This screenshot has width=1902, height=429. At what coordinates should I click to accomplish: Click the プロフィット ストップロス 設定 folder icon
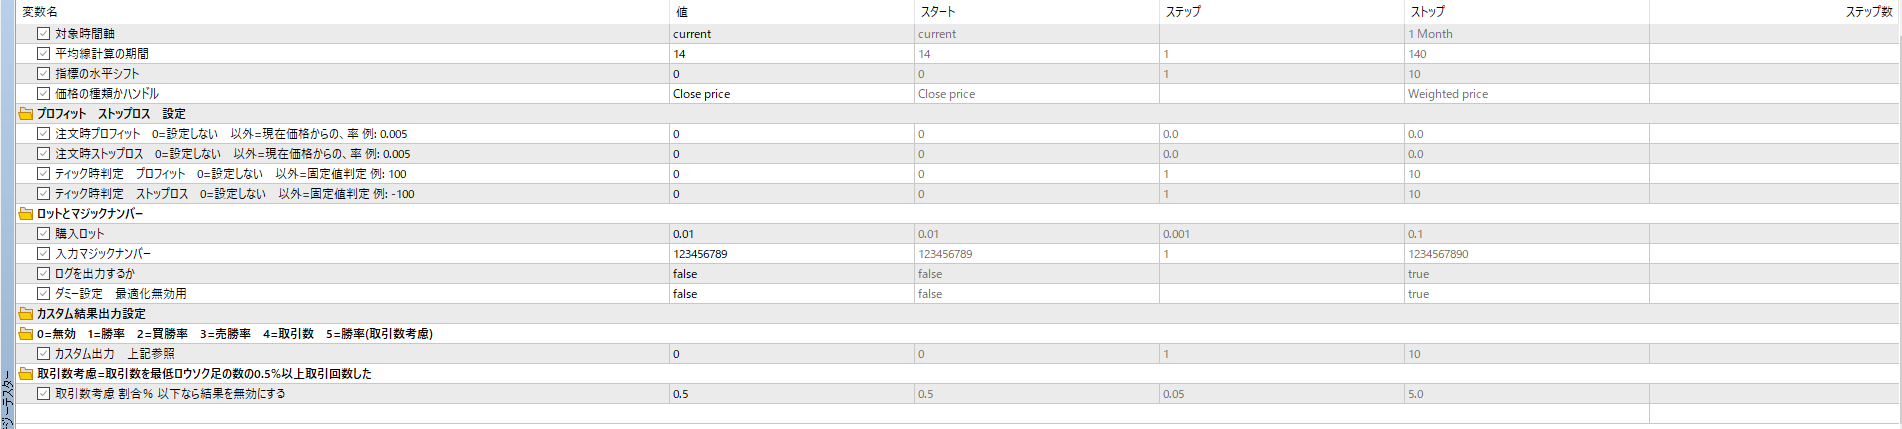point(26,114)
